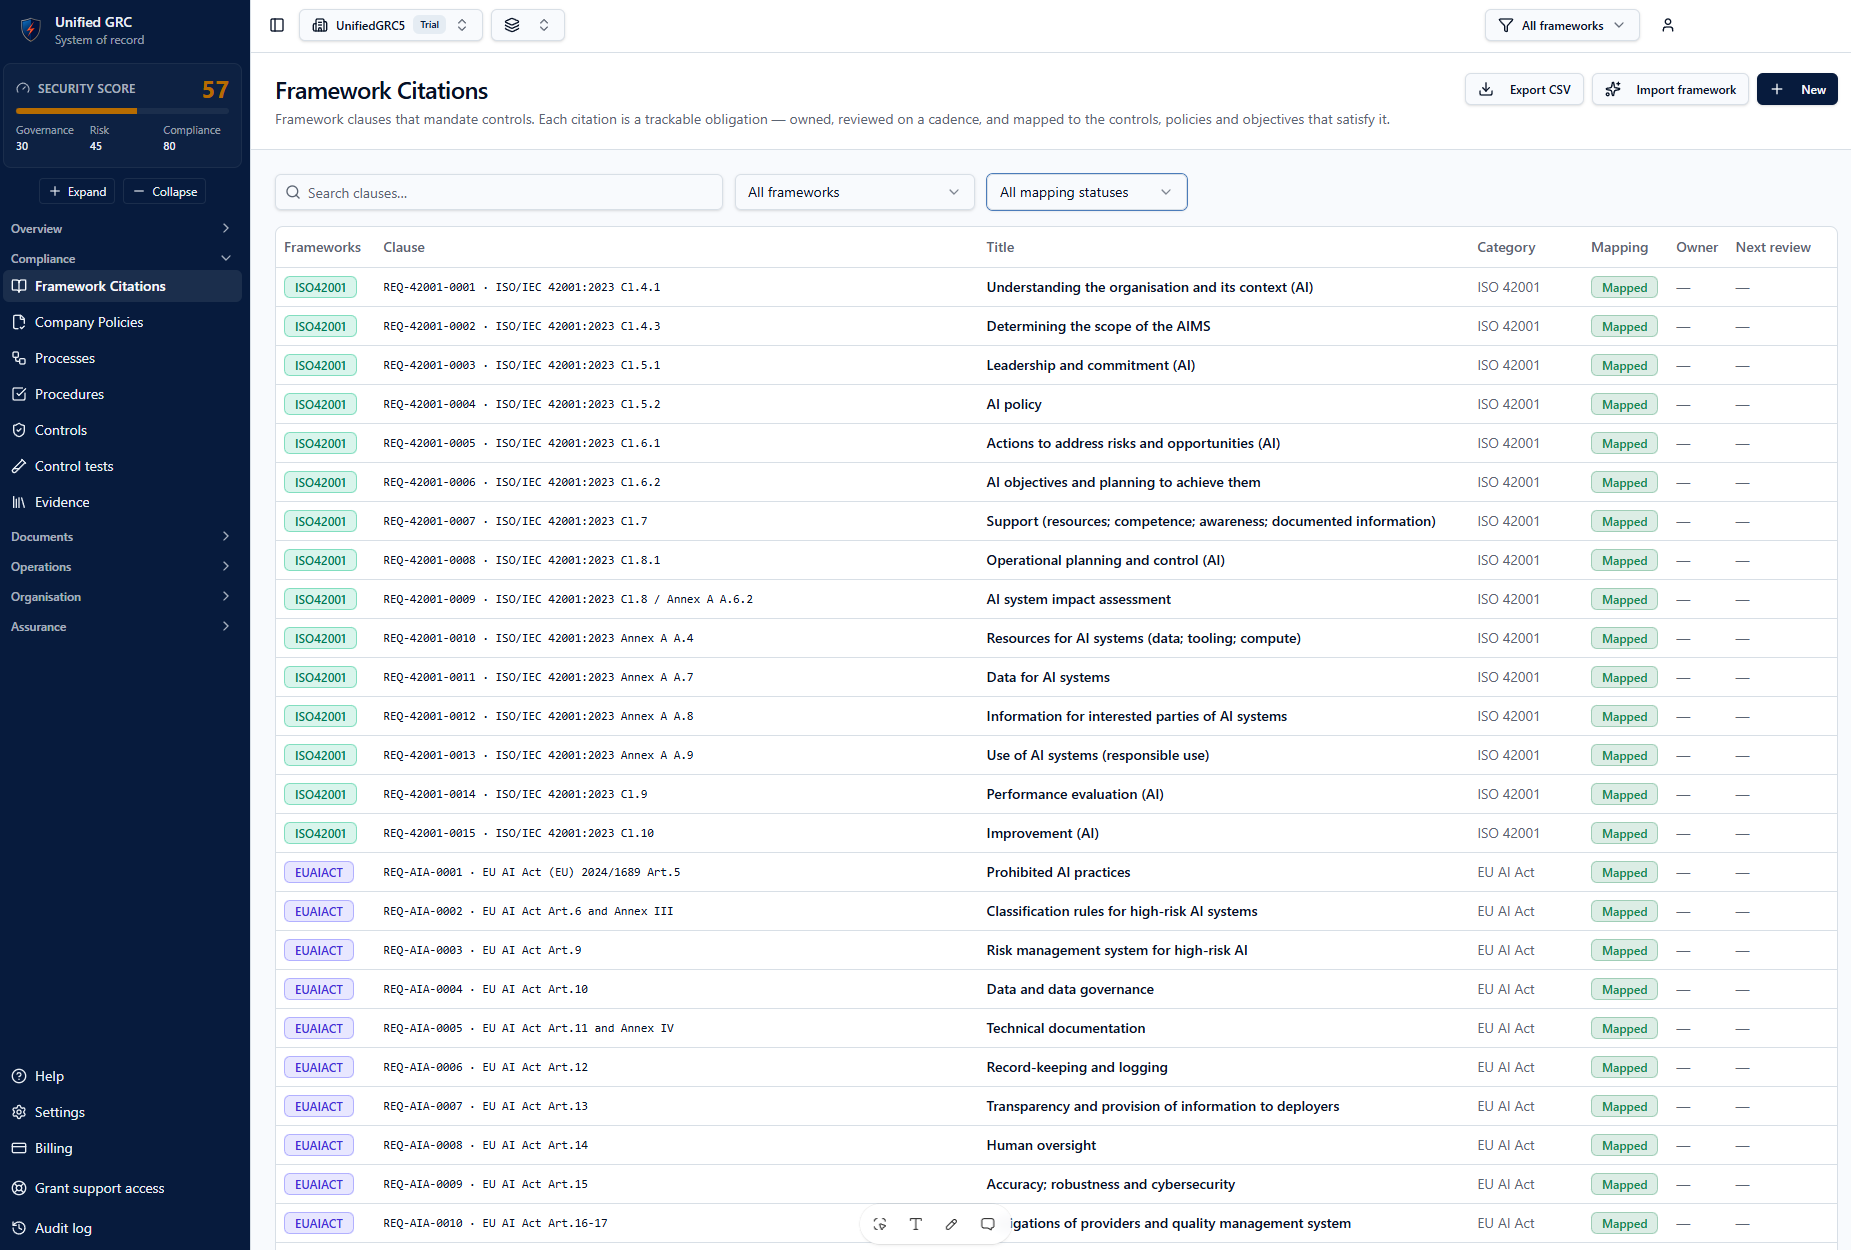Open 'Data for AI systems' citation
Screen dimensions: 1851x1250
(1048, 677)
